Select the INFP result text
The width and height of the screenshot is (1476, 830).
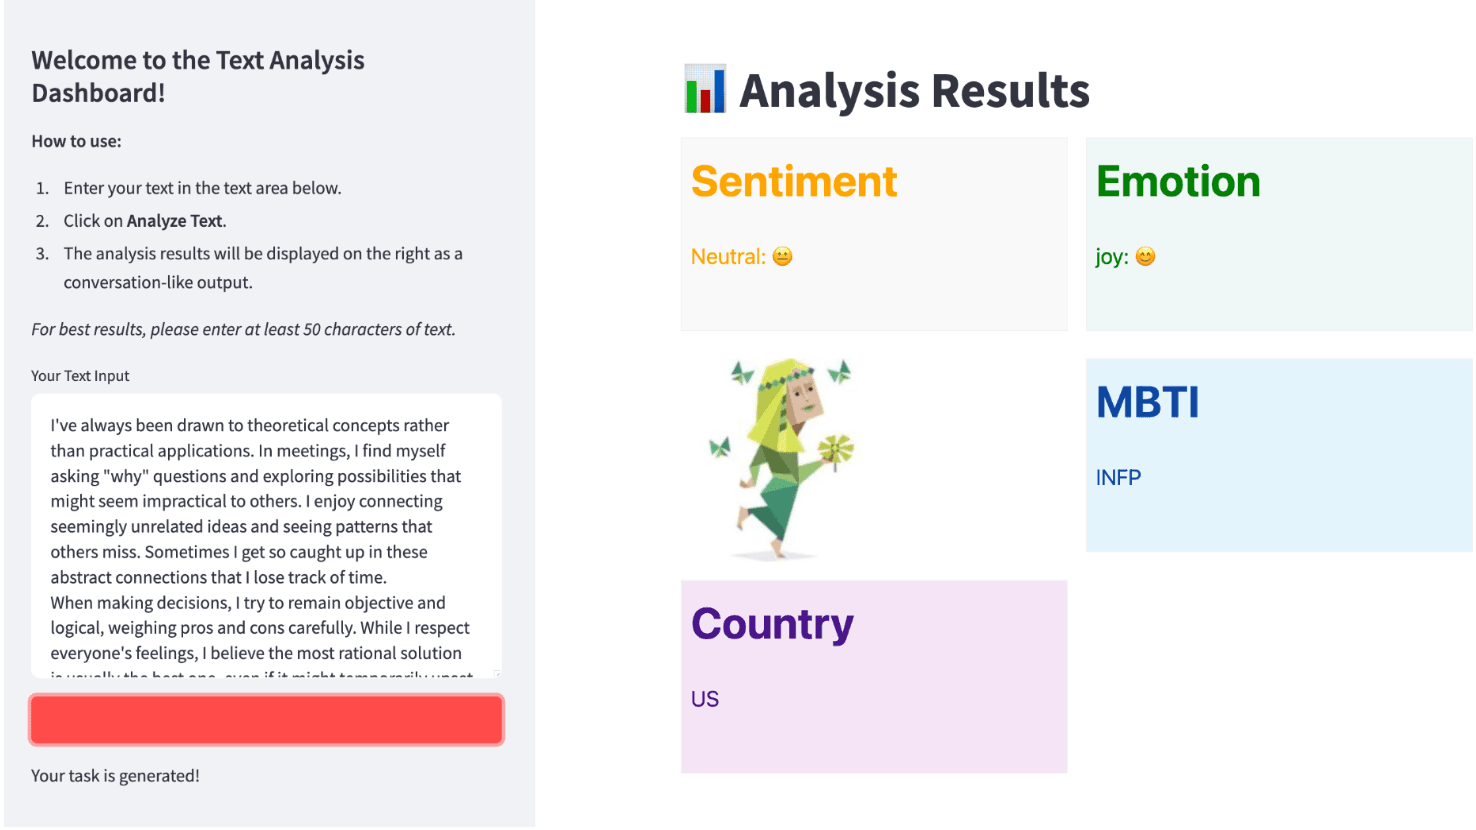pos(1118,478)
